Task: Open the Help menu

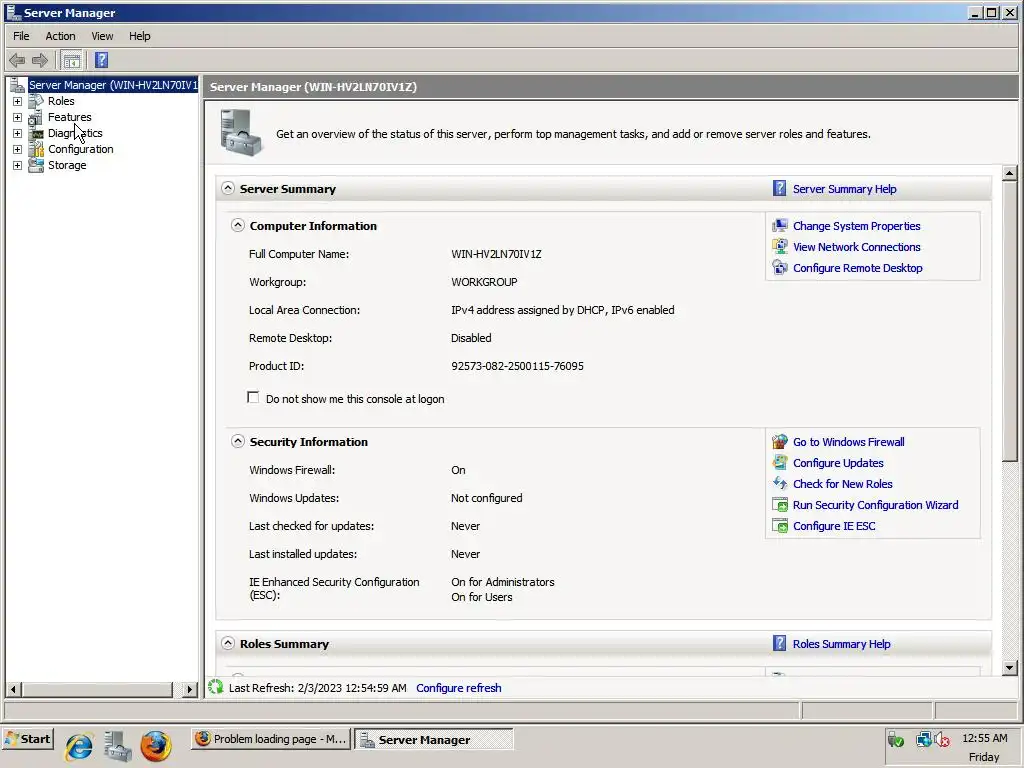Action: coord(139,36)
